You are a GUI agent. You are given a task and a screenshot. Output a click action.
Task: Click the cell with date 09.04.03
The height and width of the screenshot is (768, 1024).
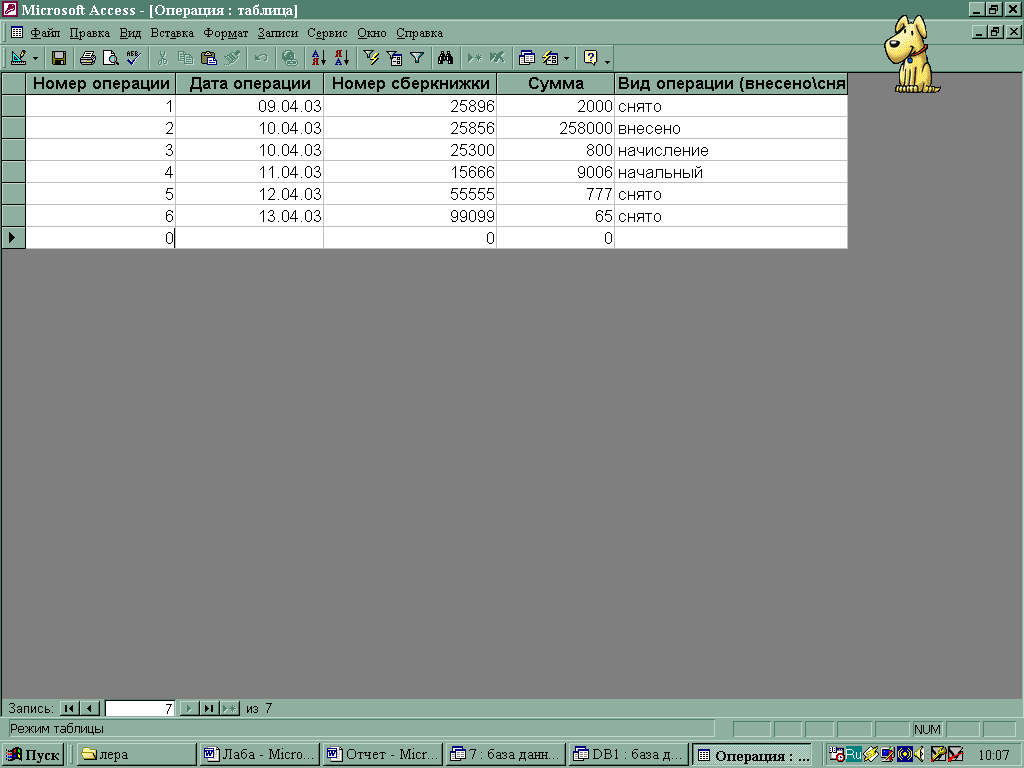249,106
